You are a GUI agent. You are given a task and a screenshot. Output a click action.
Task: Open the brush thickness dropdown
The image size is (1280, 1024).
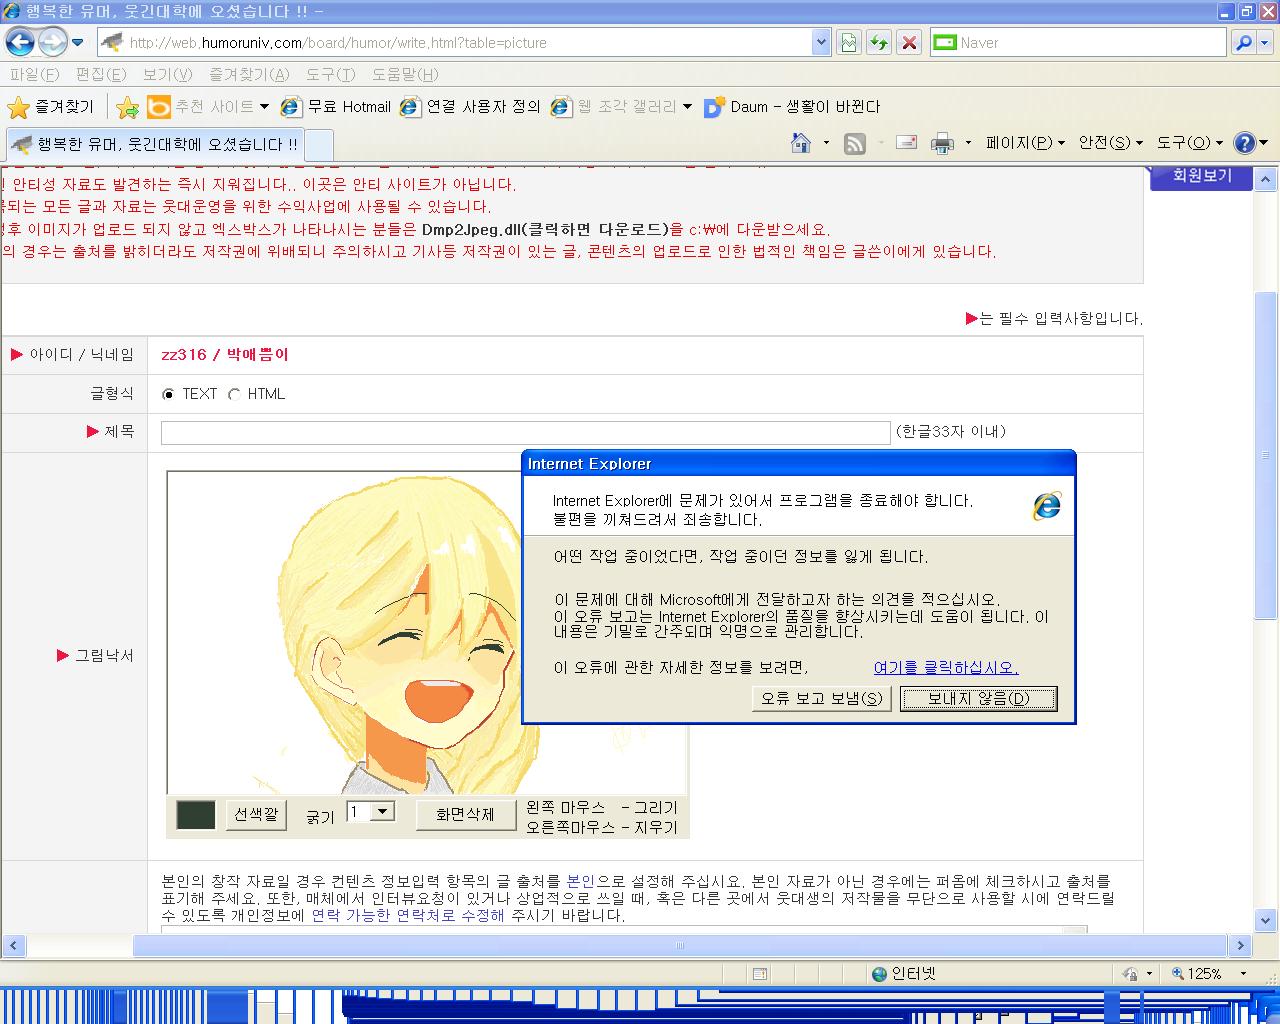[x=383, y=812]
